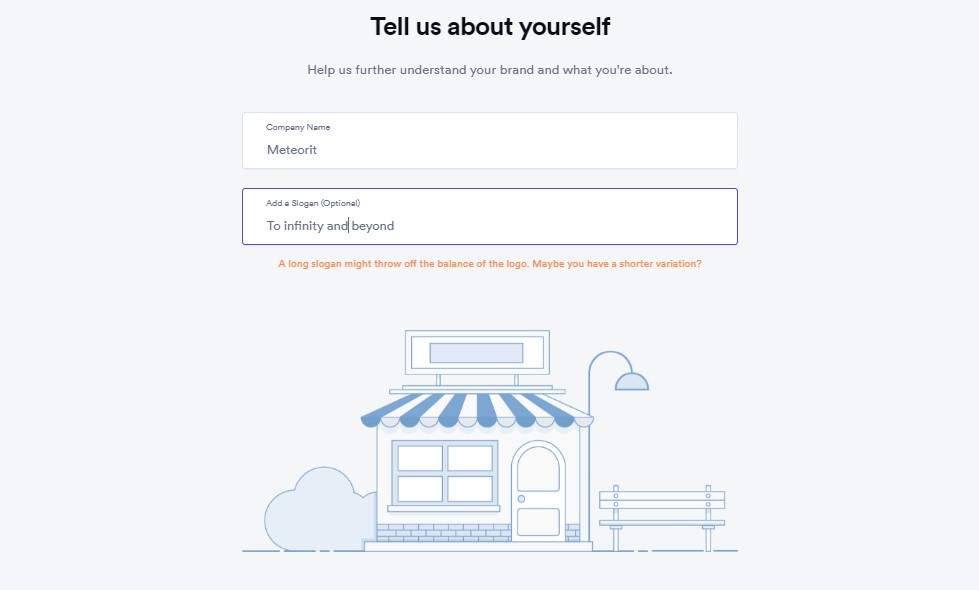
Task: Click the 'Tell us about yourself' heading
Action: point(490,27)
